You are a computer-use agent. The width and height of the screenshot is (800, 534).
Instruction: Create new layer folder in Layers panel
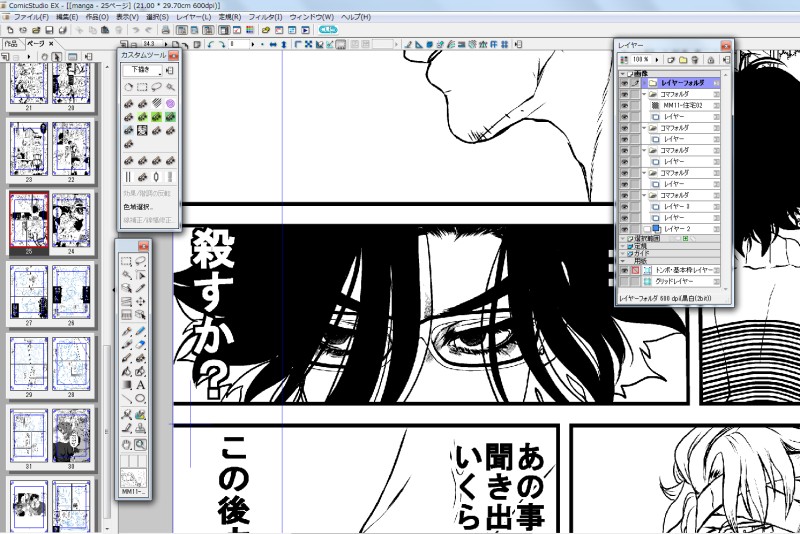pos(683,60)
